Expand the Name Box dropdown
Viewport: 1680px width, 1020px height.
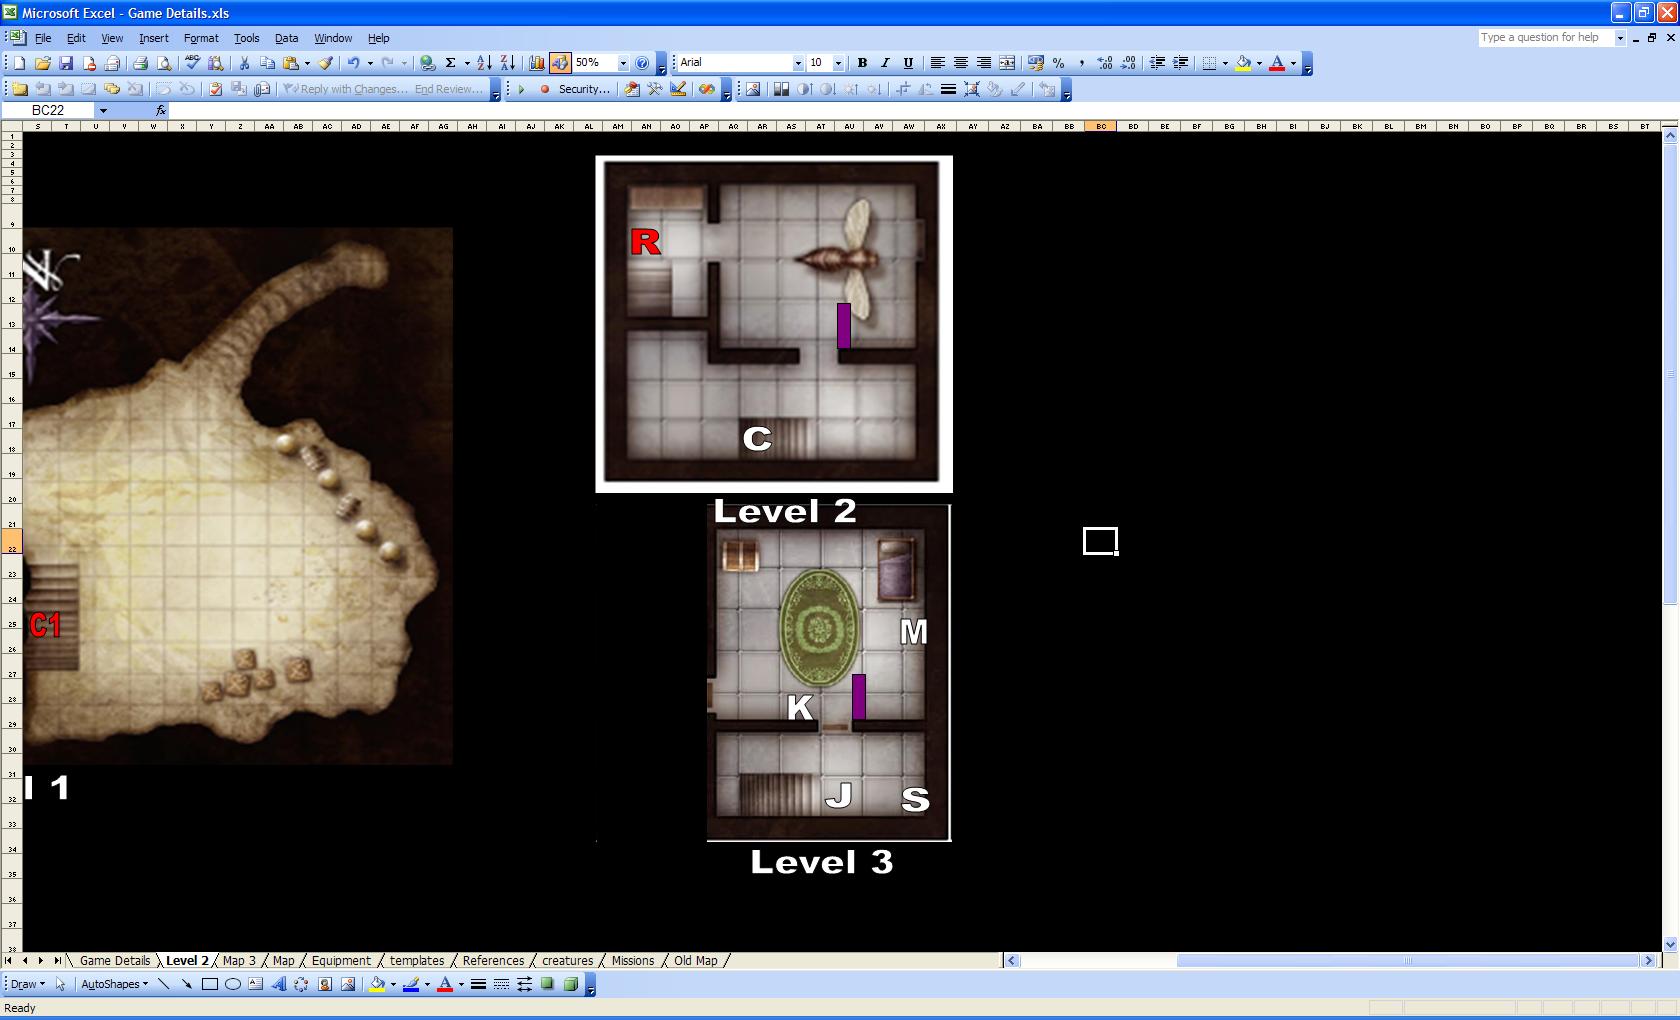coord(103,110)
